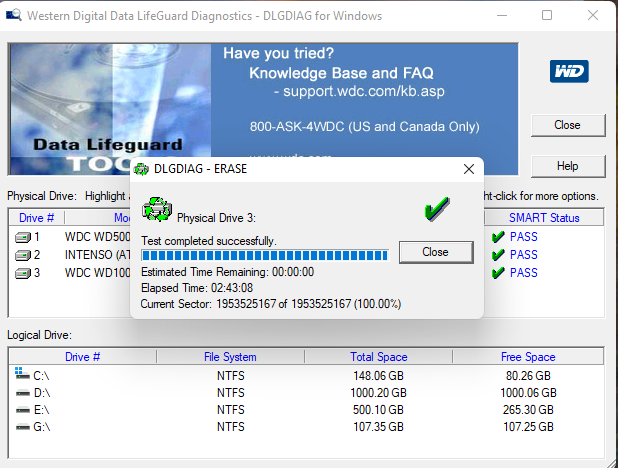Click the Test completed successfully message
618x468 pixels.
pyautogui.click(x=209, y=241)
